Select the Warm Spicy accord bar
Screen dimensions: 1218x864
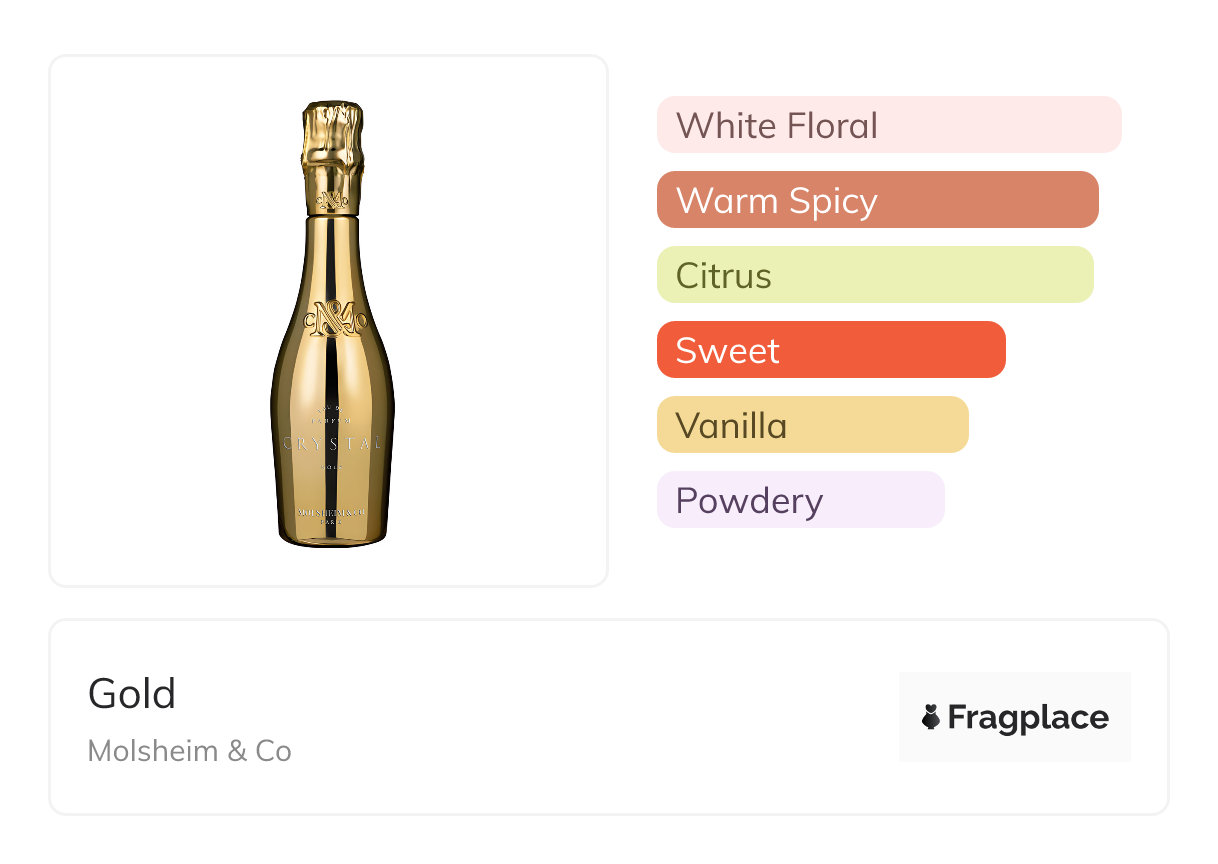tap(877, 200)
